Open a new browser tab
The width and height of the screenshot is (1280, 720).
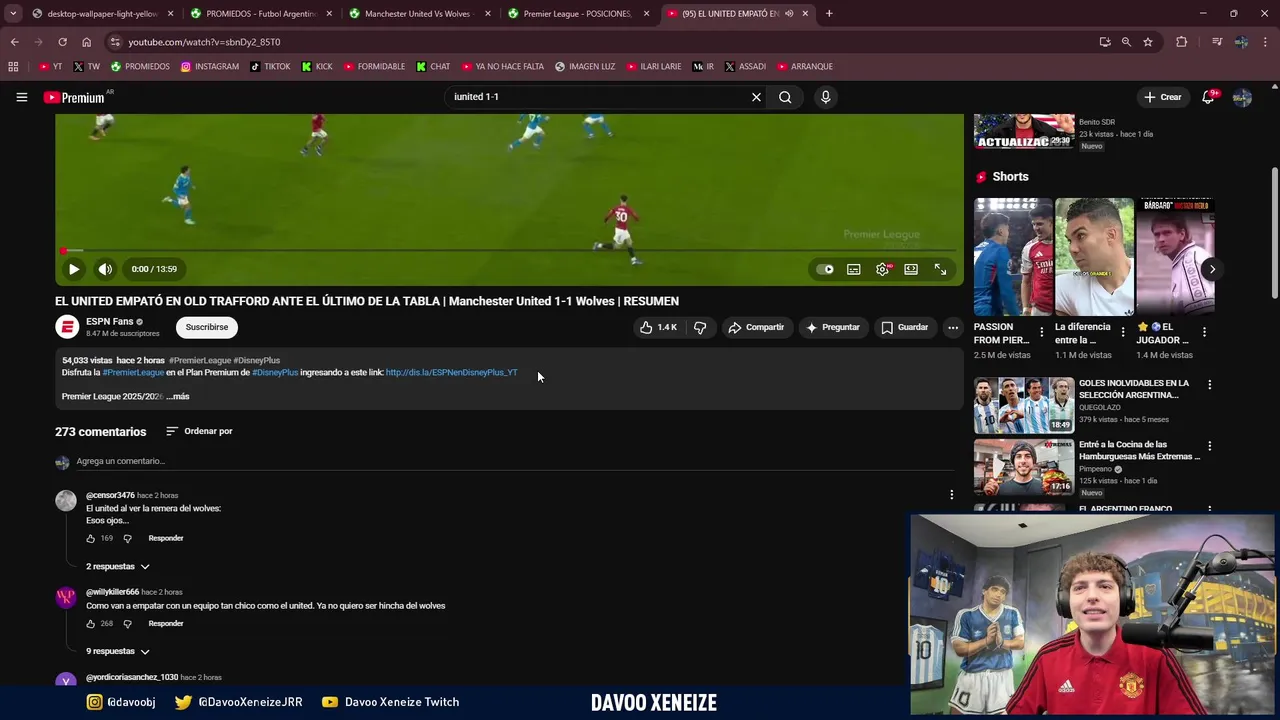pos(829,14)
